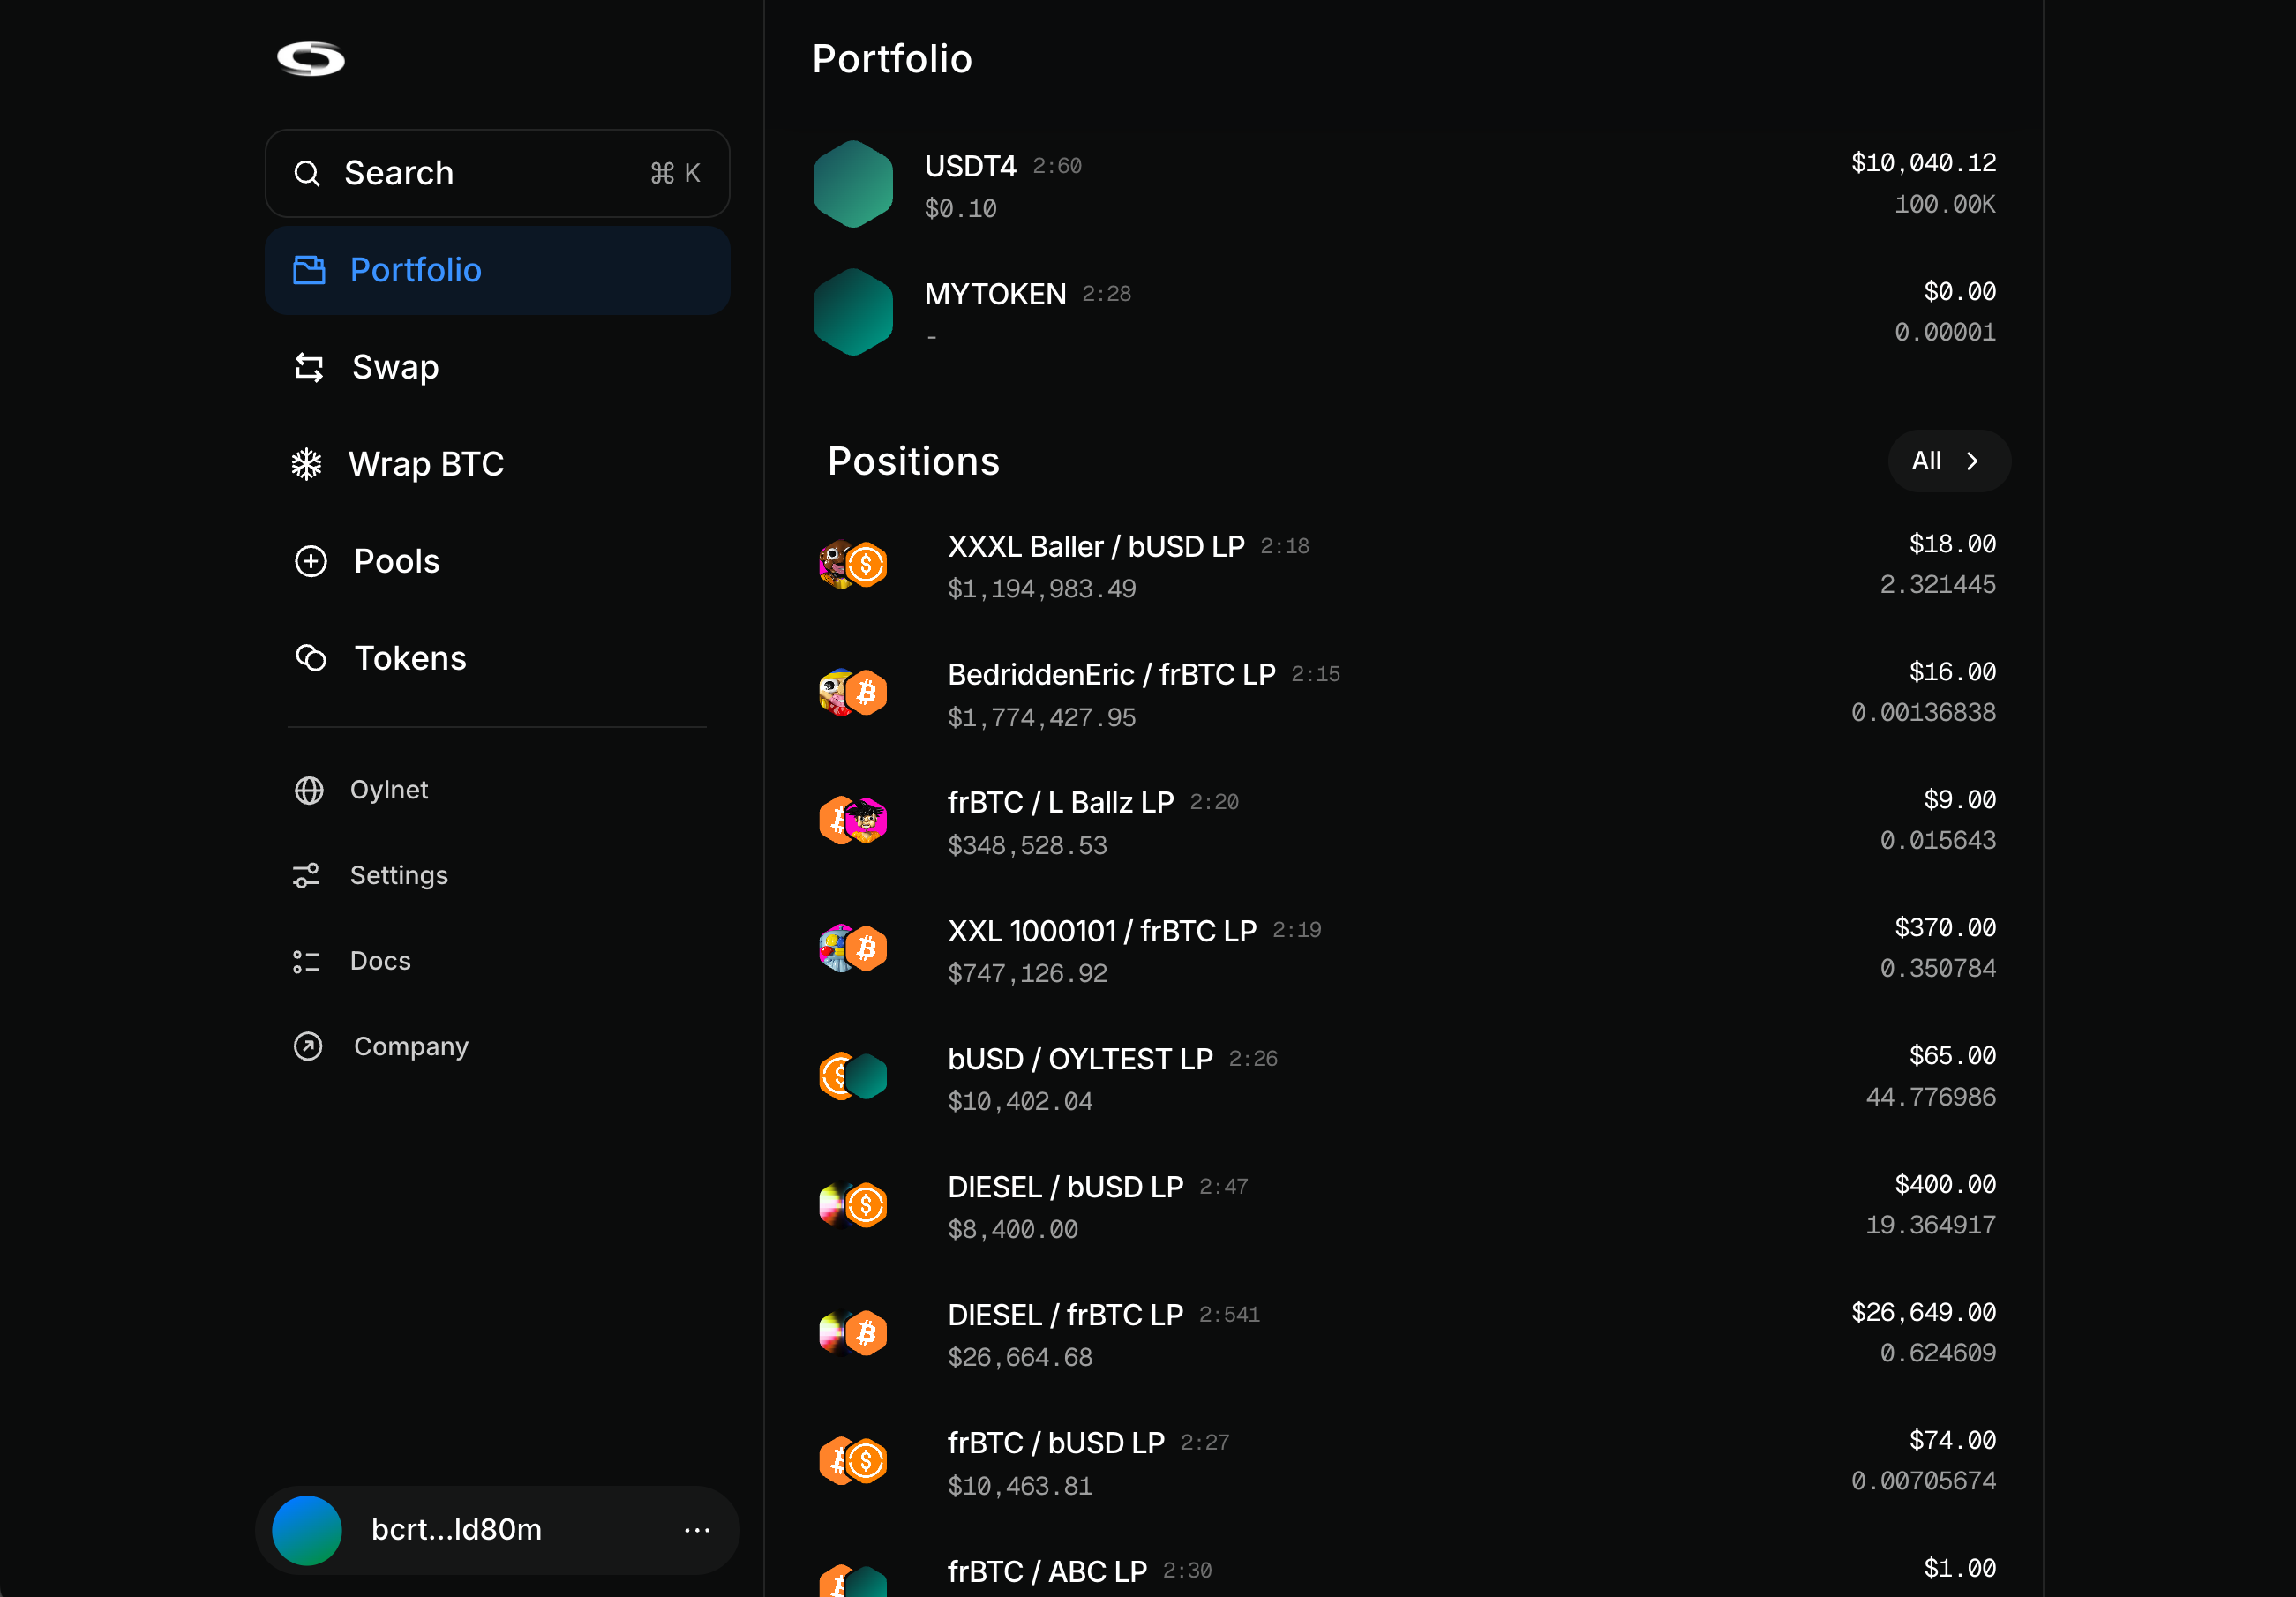Image resolution: width=2296 pixels, height=1597 pixels.
Task: Open the Company link
Action: 411,1046
